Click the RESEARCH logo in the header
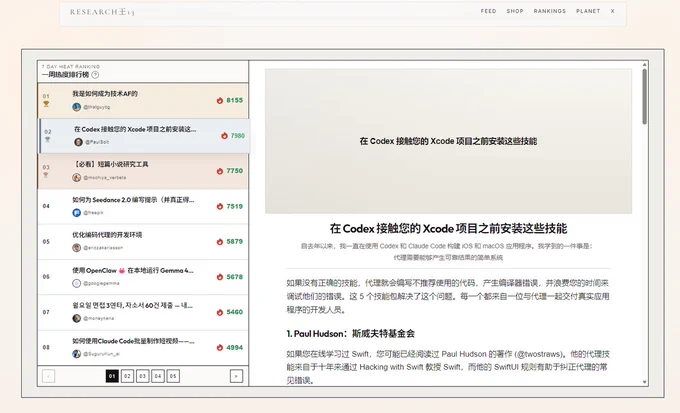This screenshot has width=680, height=413. (102, 12)
